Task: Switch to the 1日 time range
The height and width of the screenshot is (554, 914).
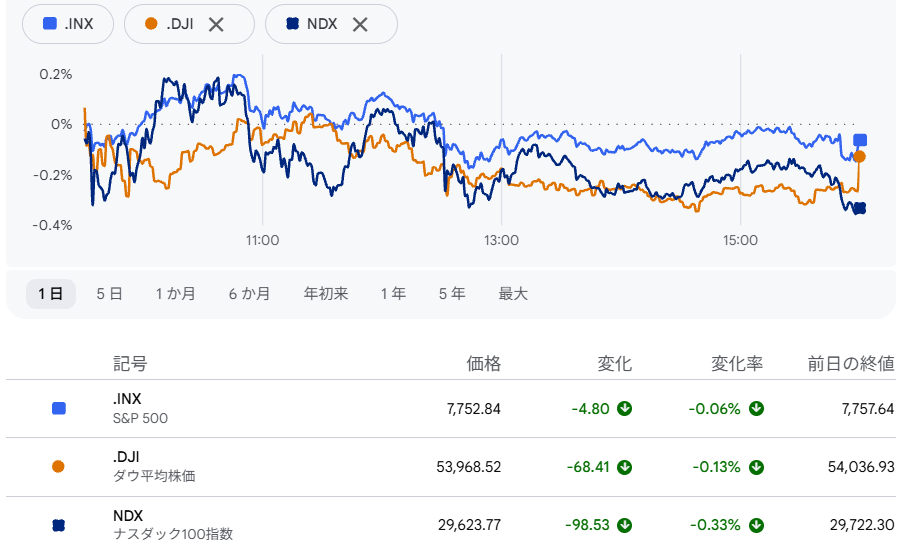Action: coord(51,294)
